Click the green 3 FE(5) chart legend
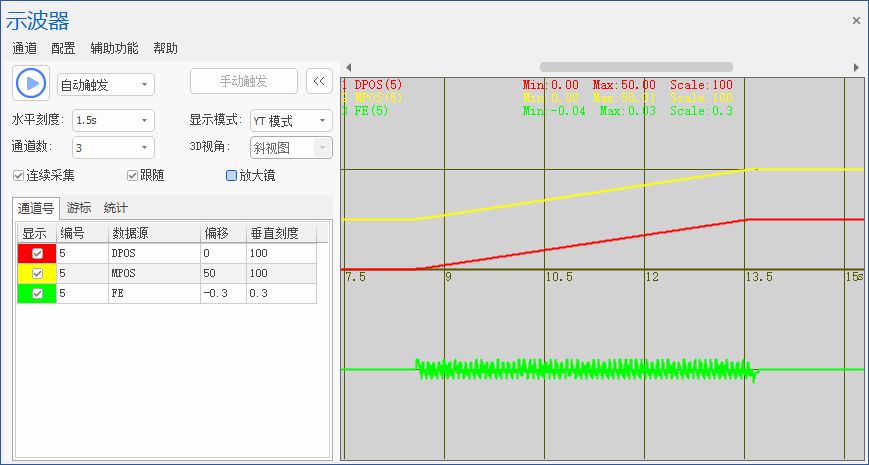The height and width of the screenshot is (465, 869). (x=365, y=111)
